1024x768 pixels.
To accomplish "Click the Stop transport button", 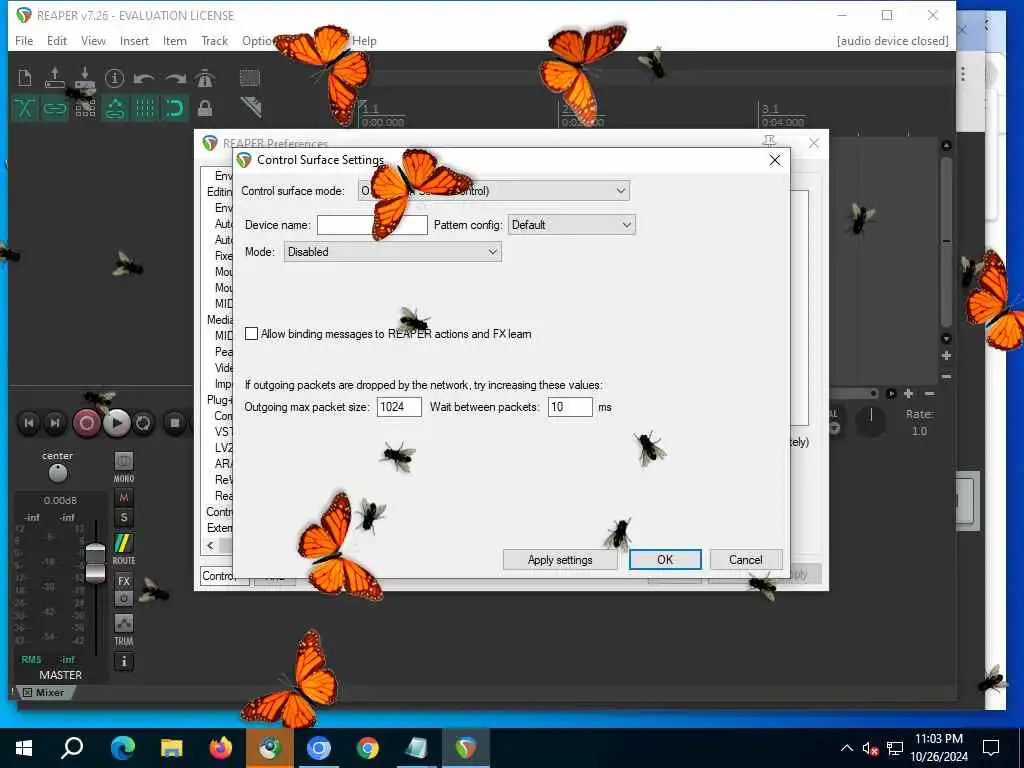I will (174, 423).
